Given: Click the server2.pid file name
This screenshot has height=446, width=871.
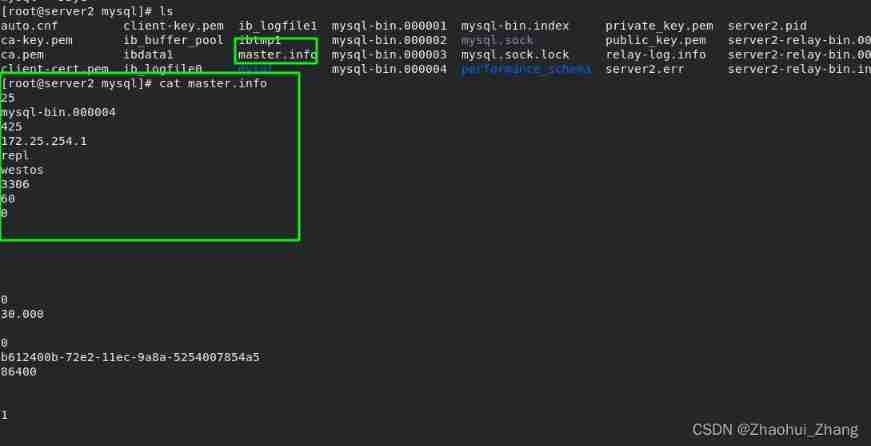Looking at the screenshot, I should [767, 25].
